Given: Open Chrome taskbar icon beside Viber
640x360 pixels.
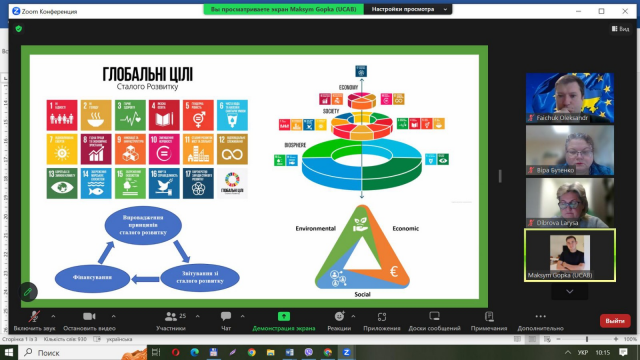Looking at the screenshot, I should pos(328,352).
